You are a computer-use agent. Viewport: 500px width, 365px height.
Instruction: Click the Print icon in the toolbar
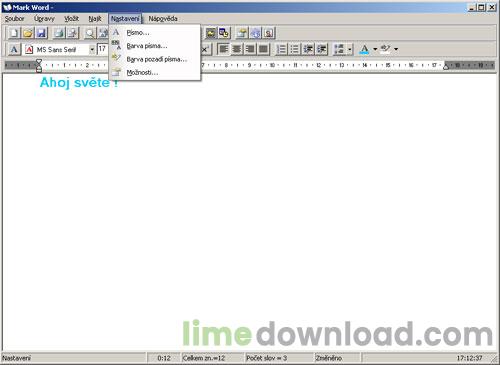59,33
